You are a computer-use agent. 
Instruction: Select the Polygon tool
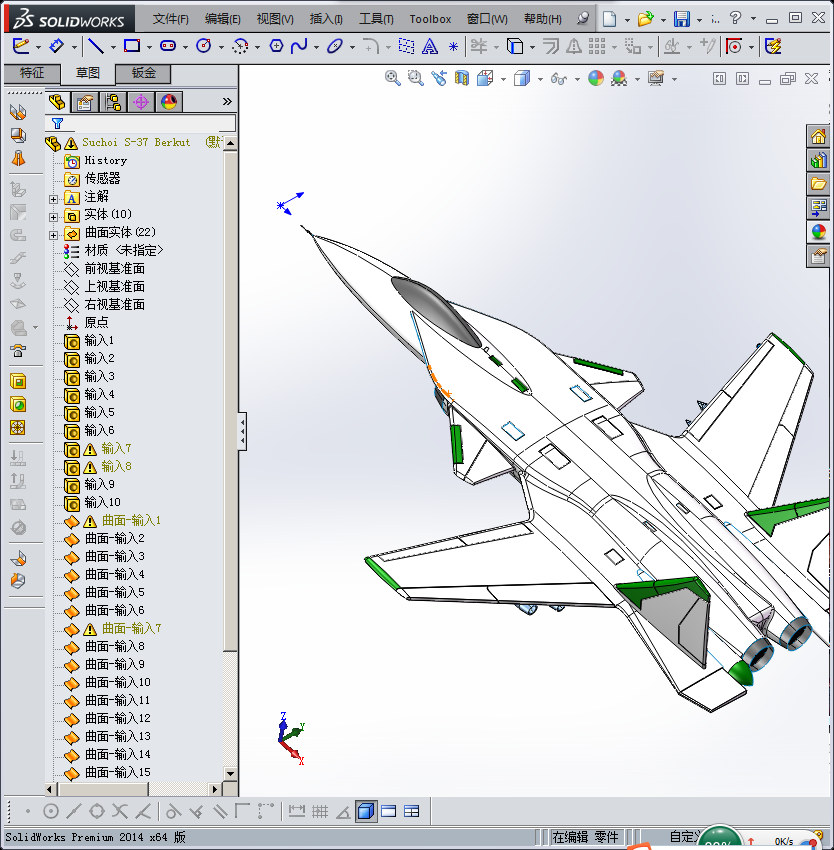276,46
